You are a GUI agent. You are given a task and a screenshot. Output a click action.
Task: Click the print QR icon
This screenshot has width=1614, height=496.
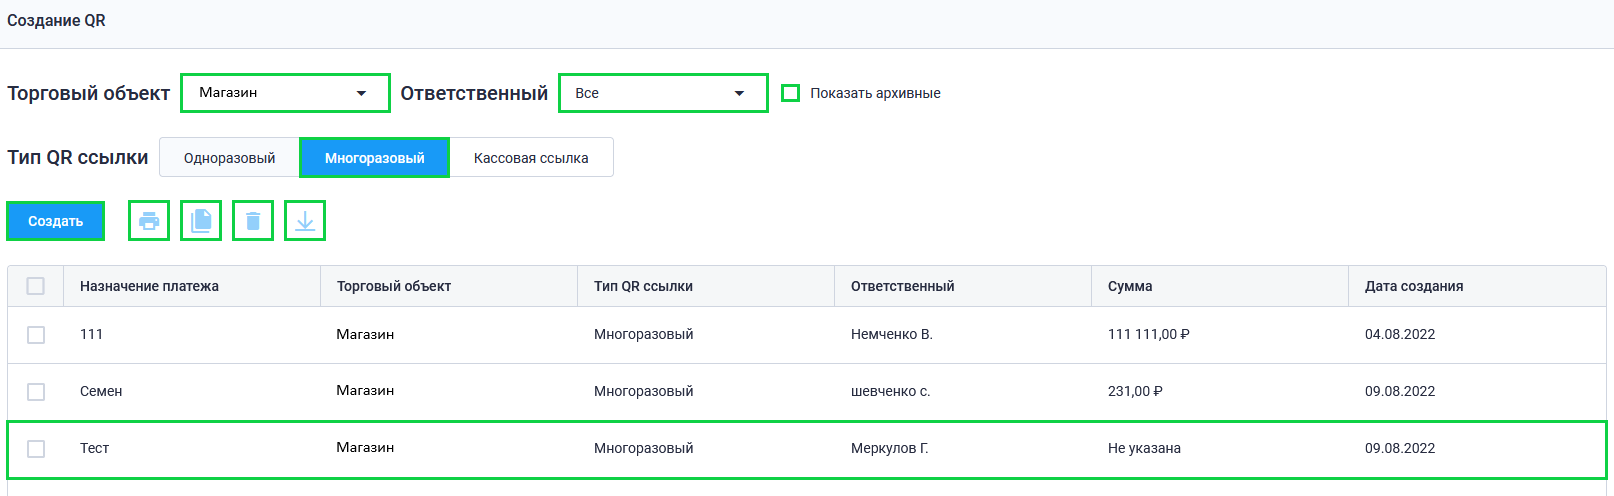tap(149, 221)
